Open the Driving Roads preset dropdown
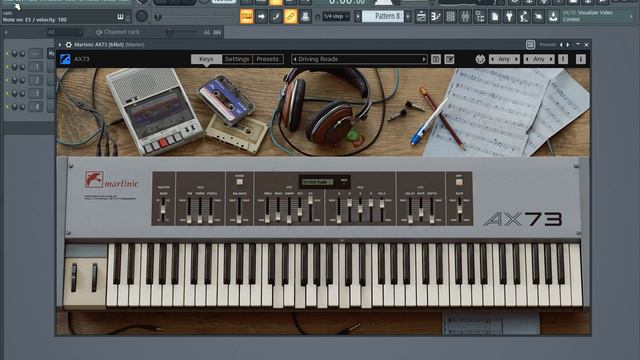The height and width of the screenshot is (360, 640). [359, 59]
